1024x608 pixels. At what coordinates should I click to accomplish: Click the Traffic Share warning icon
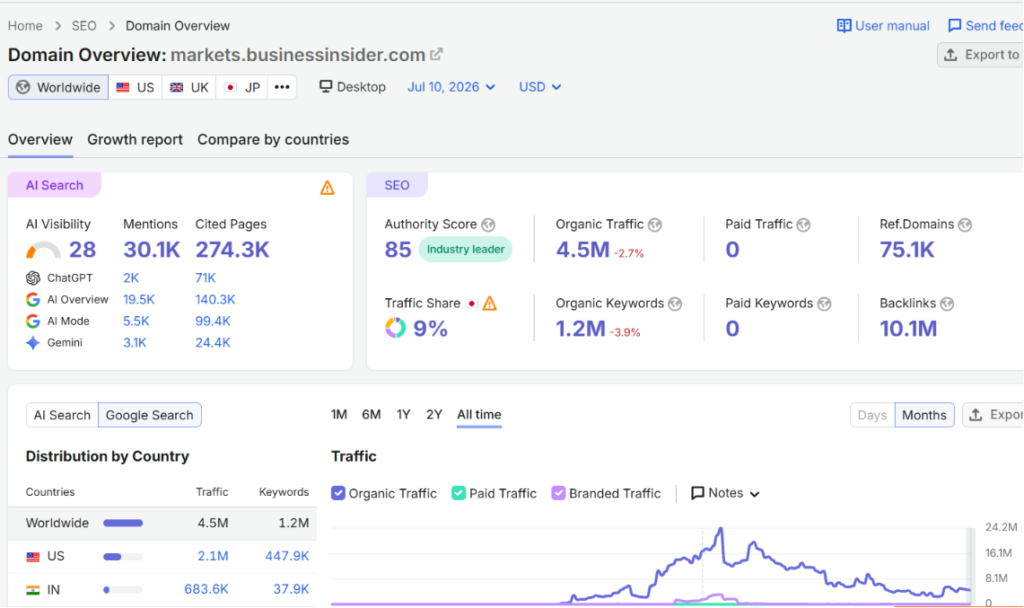point(489,304)
